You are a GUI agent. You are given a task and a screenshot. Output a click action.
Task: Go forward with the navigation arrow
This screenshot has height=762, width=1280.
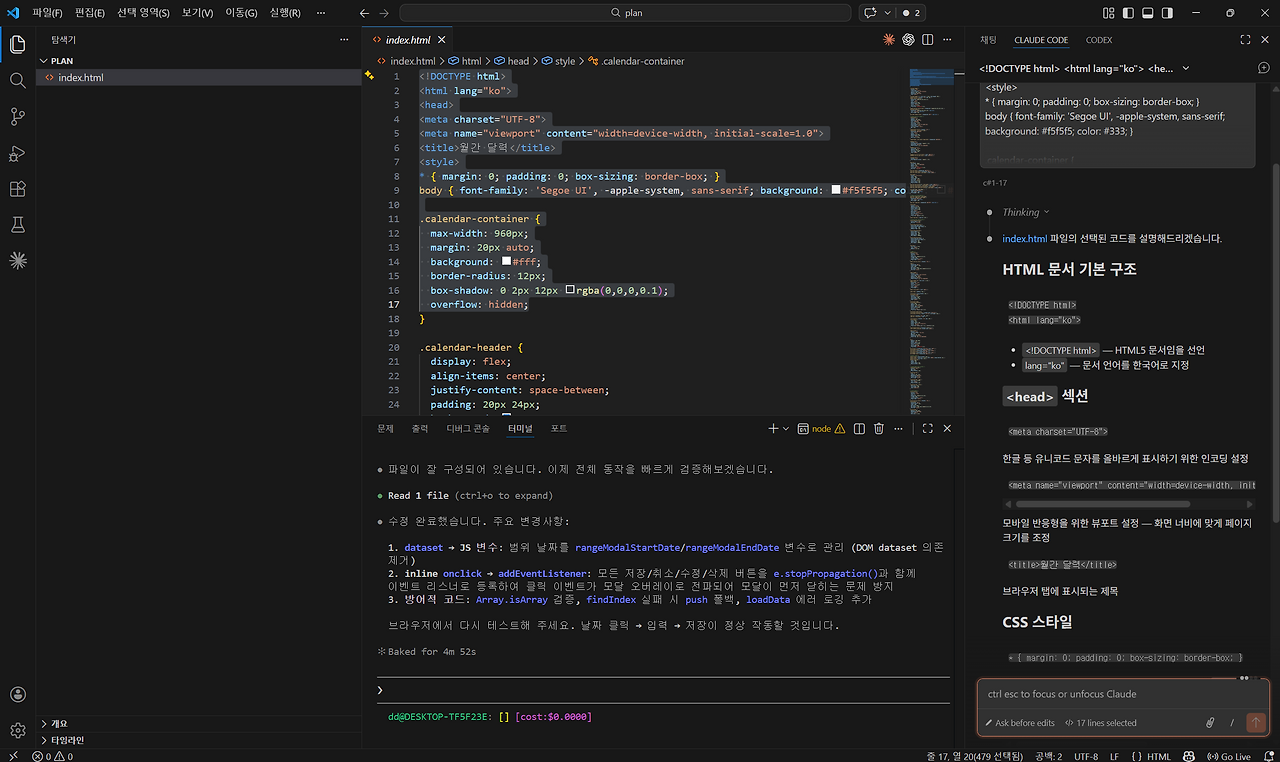(386, 13)
